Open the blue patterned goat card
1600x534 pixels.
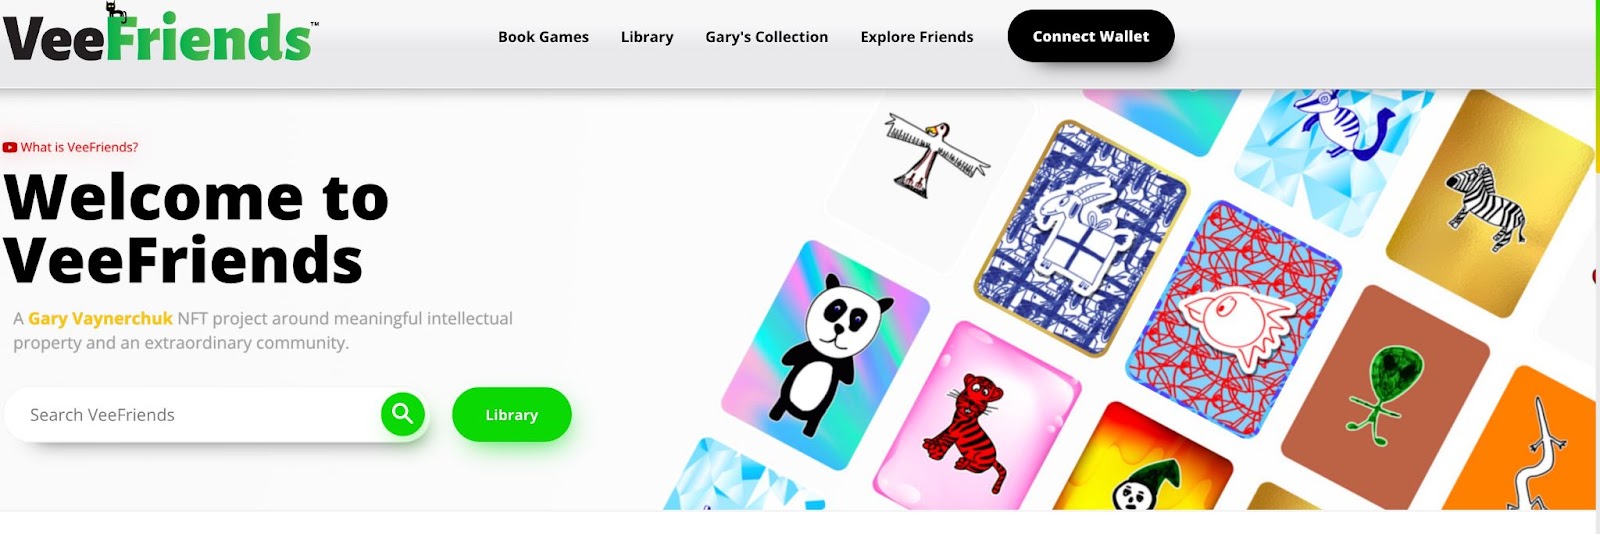click(x=1082, y=238)
